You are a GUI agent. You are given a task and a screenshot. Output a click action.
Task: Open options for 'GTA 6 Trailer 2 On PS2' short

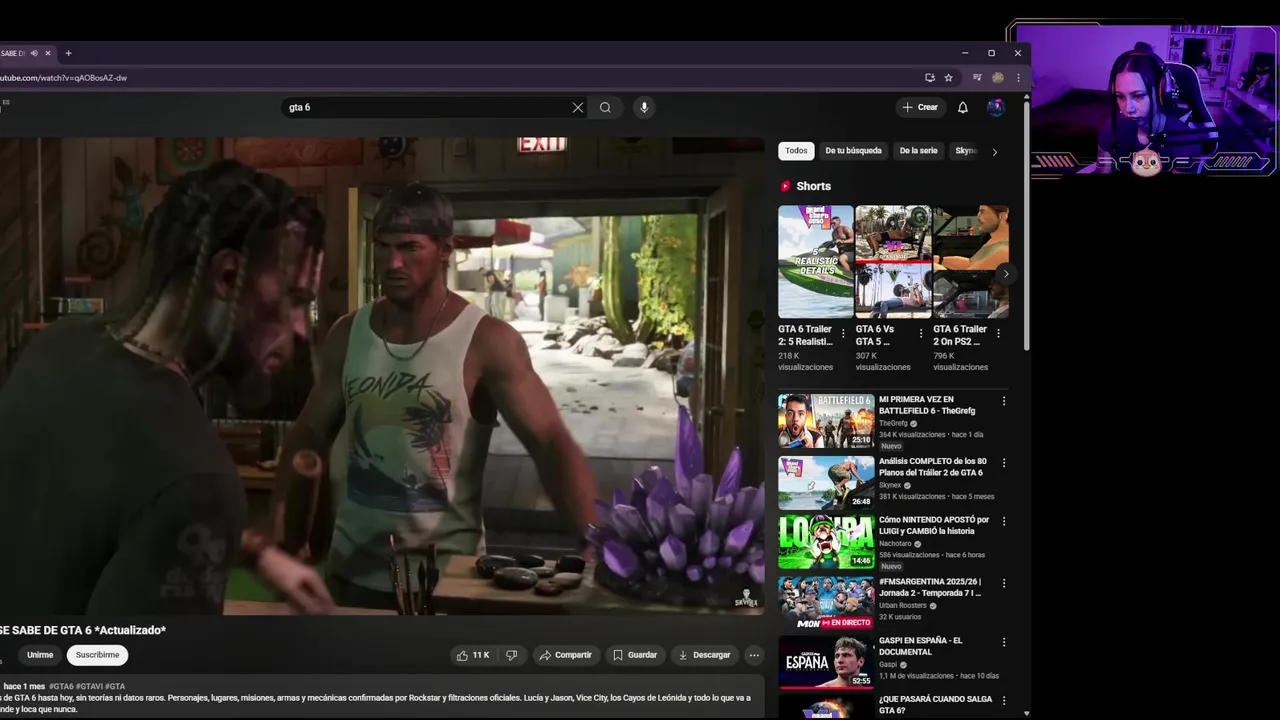point(998,333)
